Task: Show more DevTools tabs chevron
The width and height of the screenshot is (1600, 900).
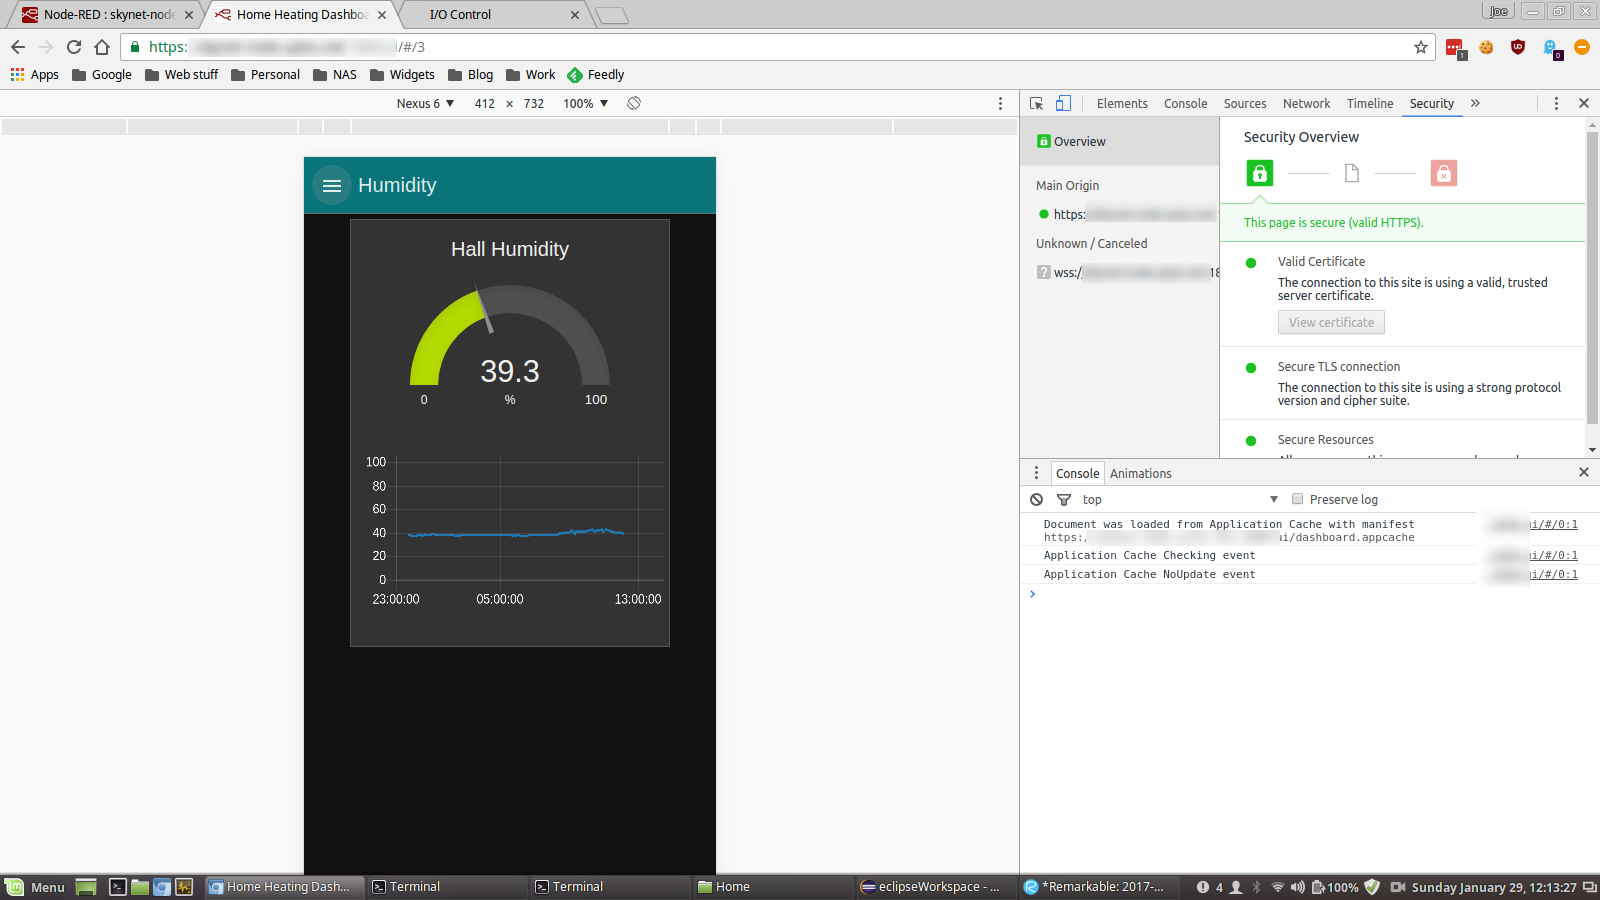Action: [1475, 103]
